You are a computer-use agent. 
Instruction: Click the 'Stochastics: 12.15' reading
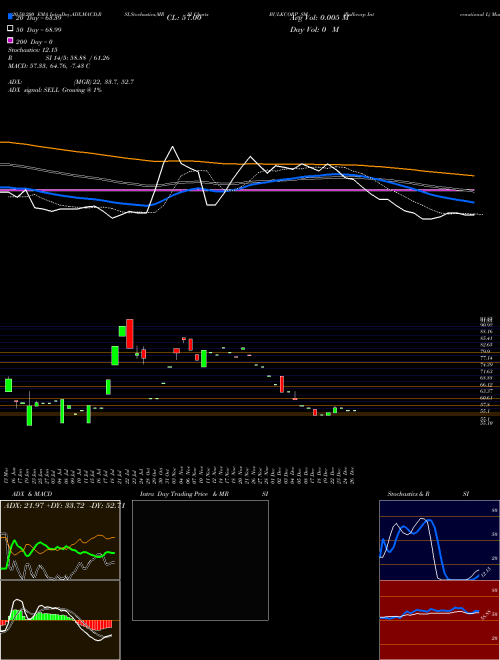point(32,50)
